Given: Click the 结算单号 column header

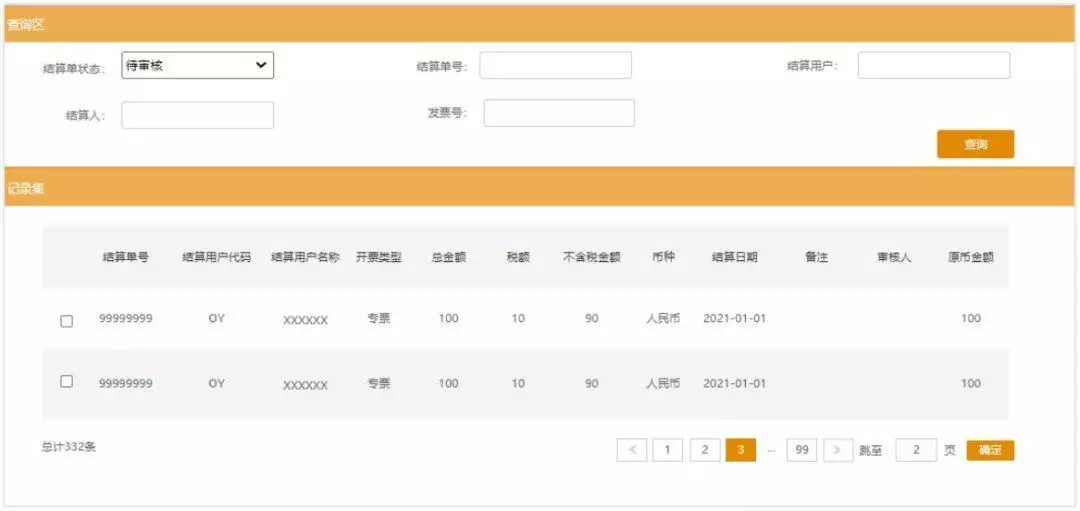Looking at the screenshot, I should (125, 258).
